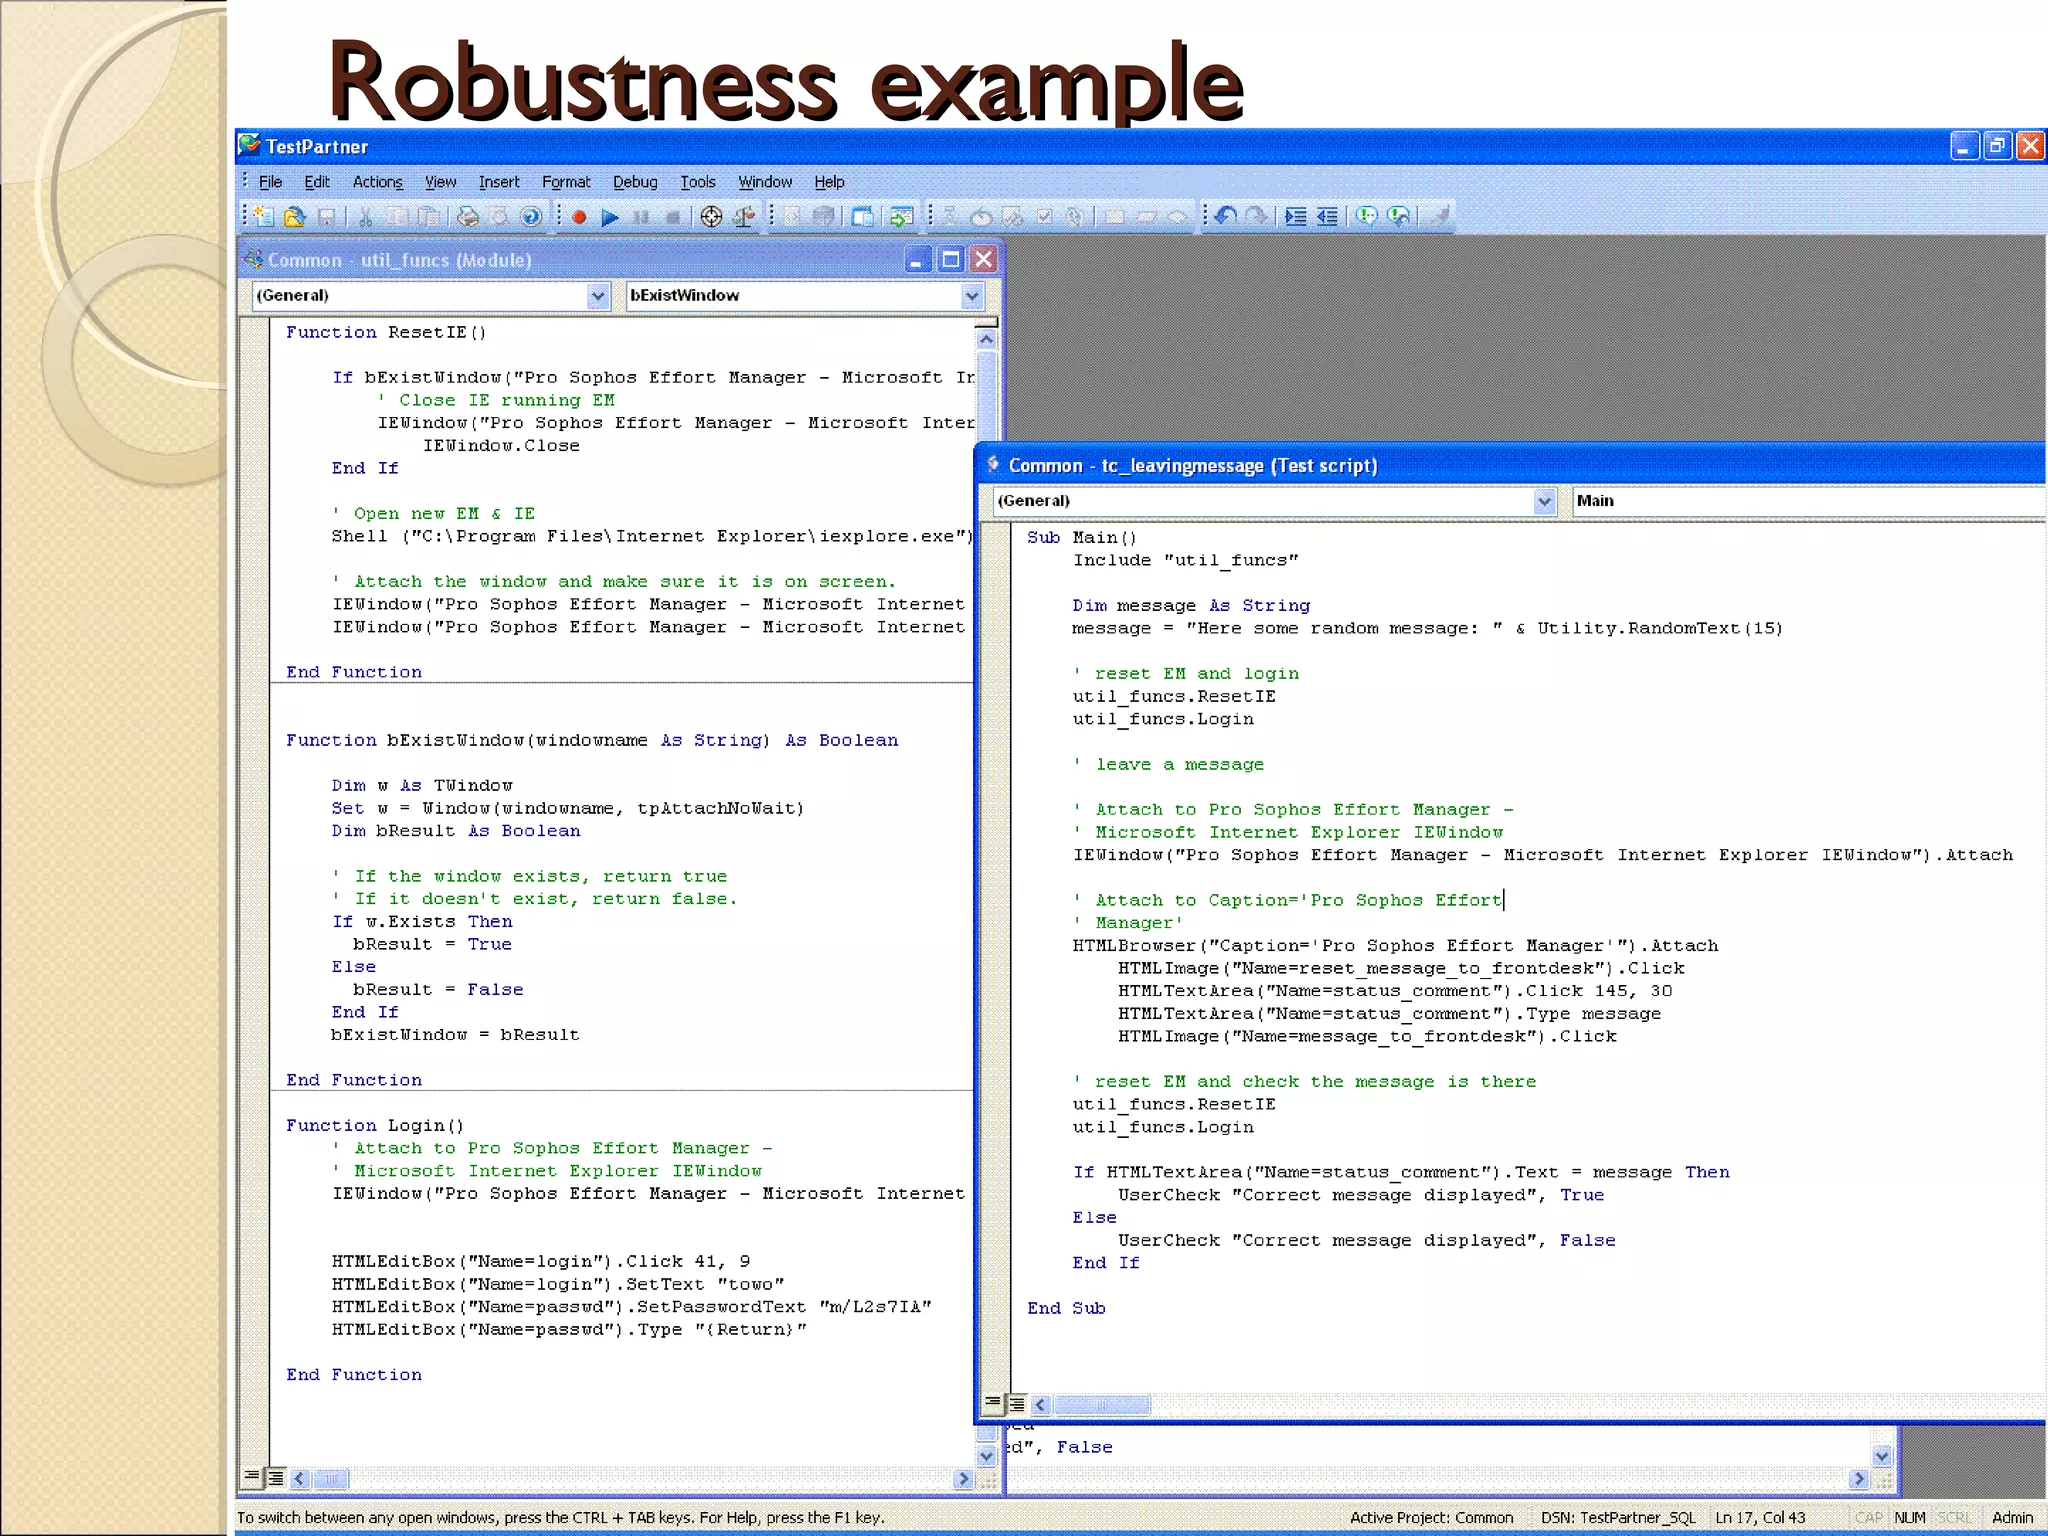Screen dimensions: 2048x1536
Task: Click scroll right arrow in util_funcs window
Action: point(963,1478)
